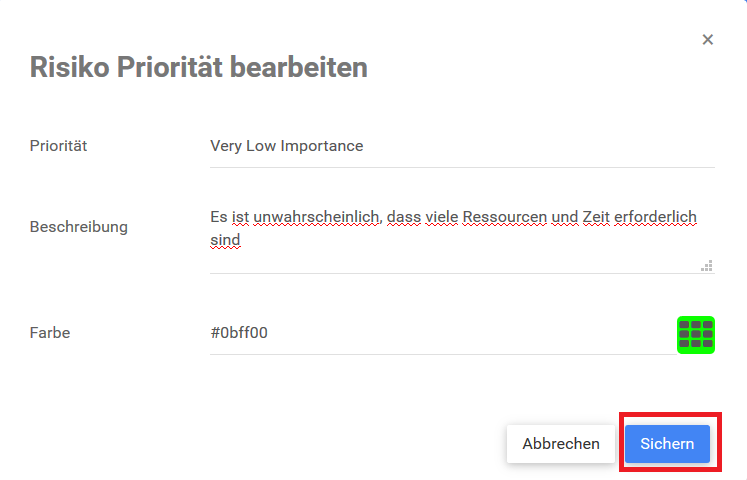
Task: Click the word erforderlich in the description
Action: point(653,217)
